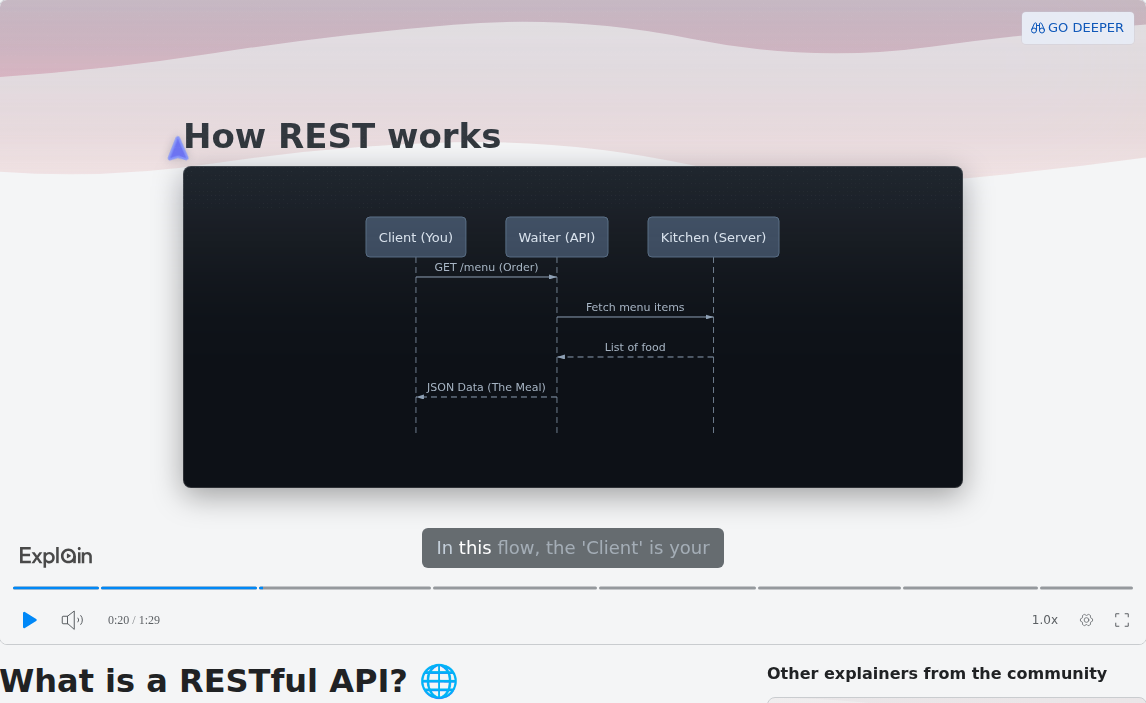This screenshot has height=703, width=1146.
Task: Click the blue play button
Action: (29, 620)
